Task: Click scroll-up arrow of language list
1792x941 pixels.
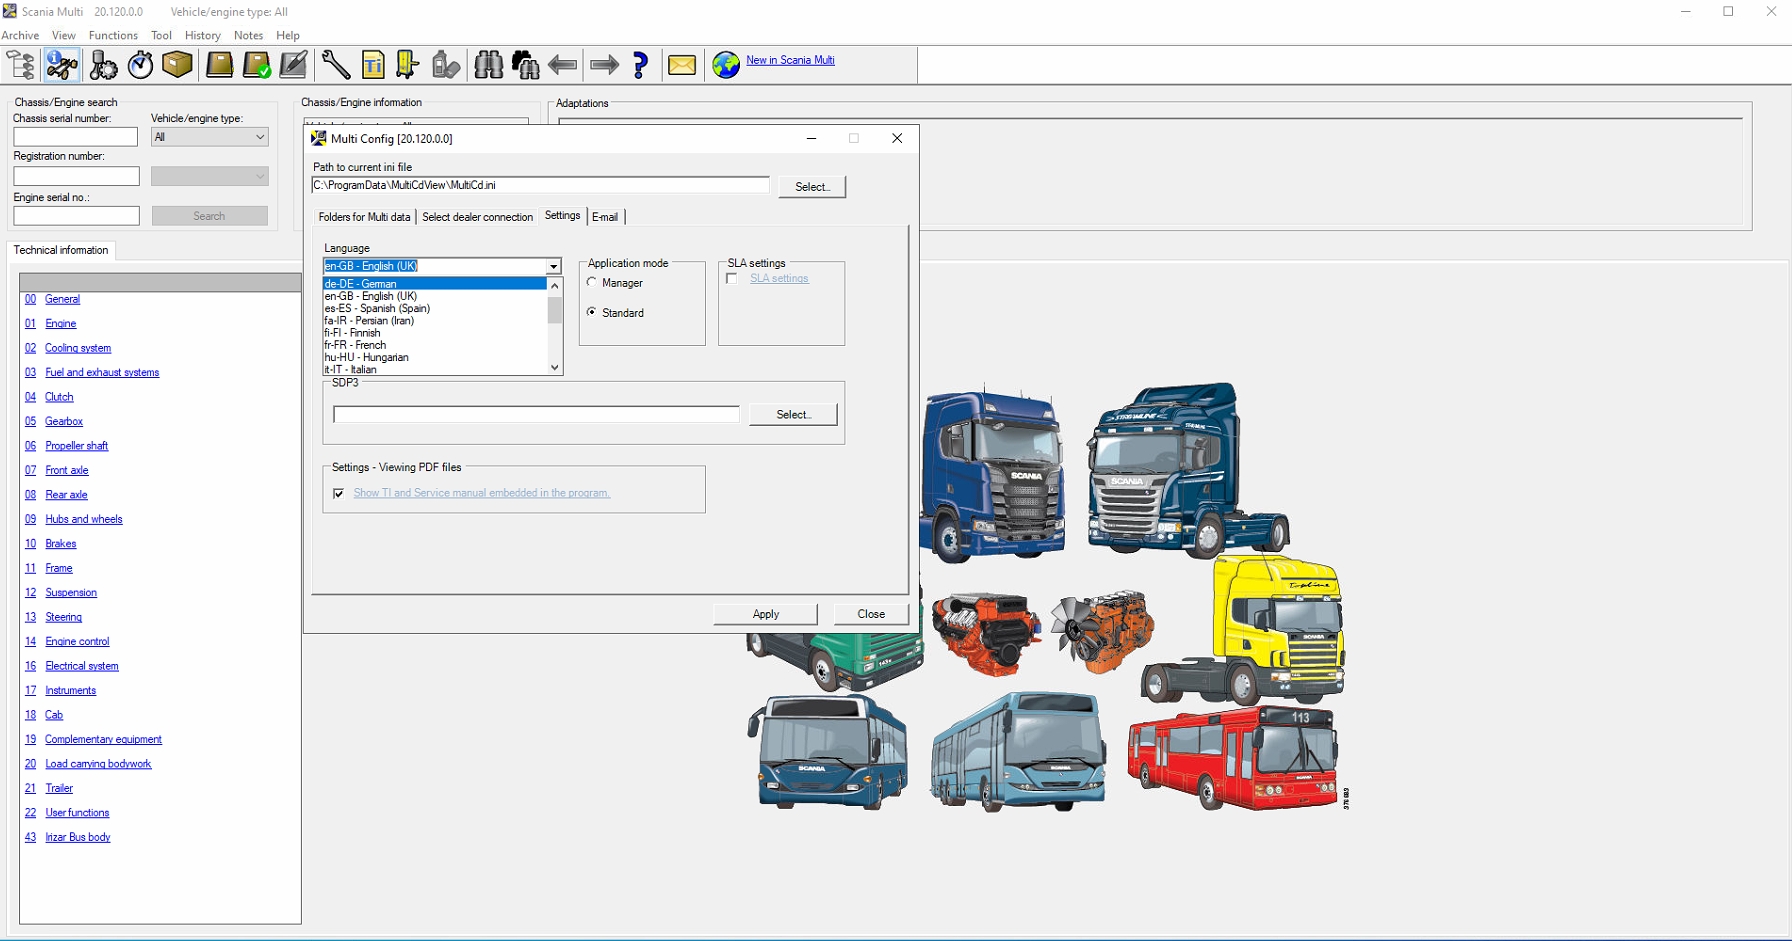Action: (x=555, y=286)
